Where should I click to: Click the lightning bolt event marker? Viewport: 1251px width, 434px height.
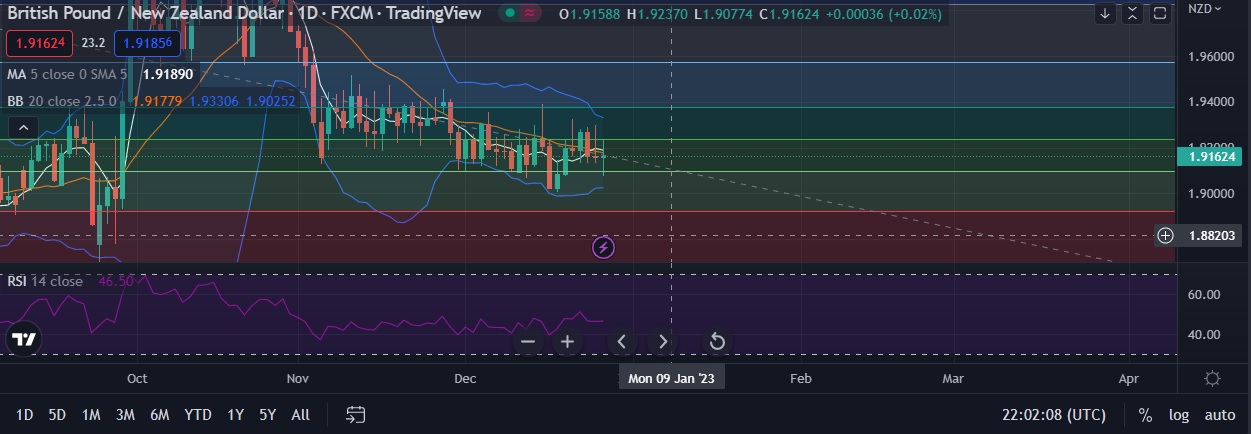603,246
